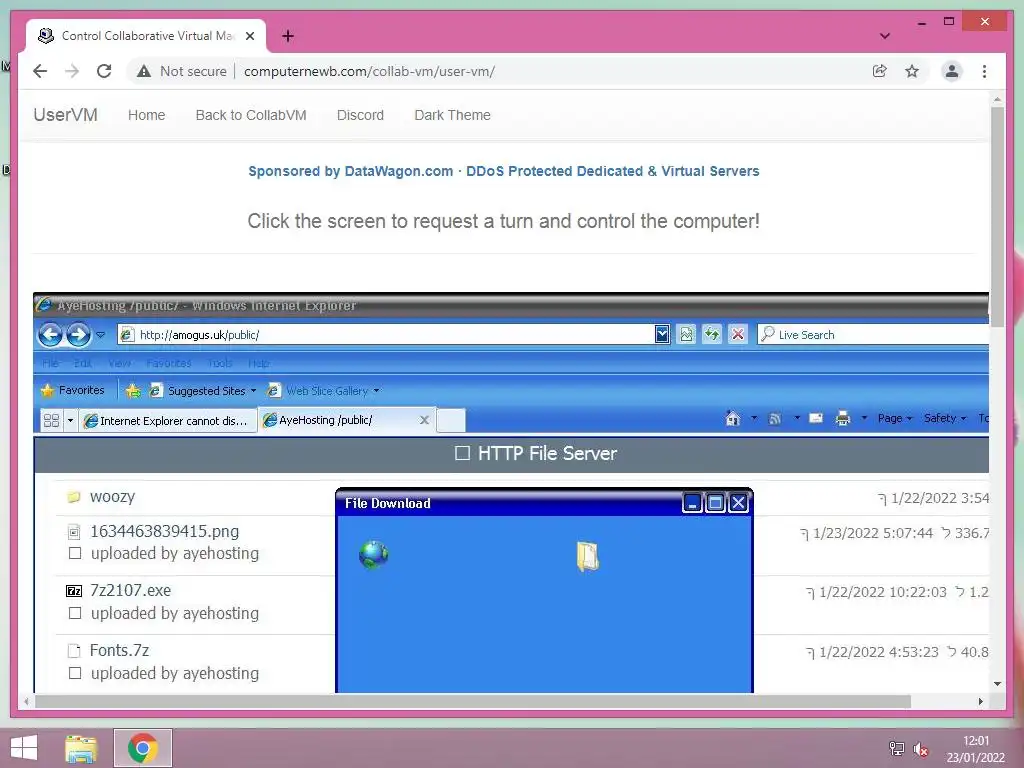Click the folder icon in File Download
Image resolution: width=1024 pixels, height=768 pixels.
click(587, 556)
